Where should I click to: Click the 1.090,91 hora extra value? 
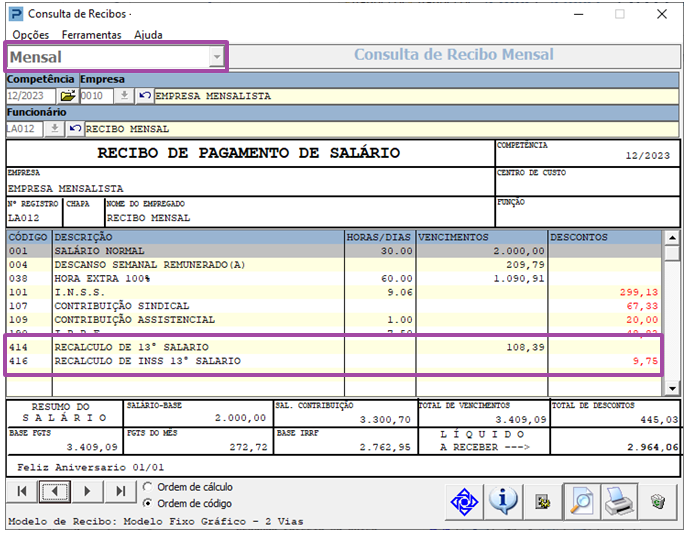519,278
